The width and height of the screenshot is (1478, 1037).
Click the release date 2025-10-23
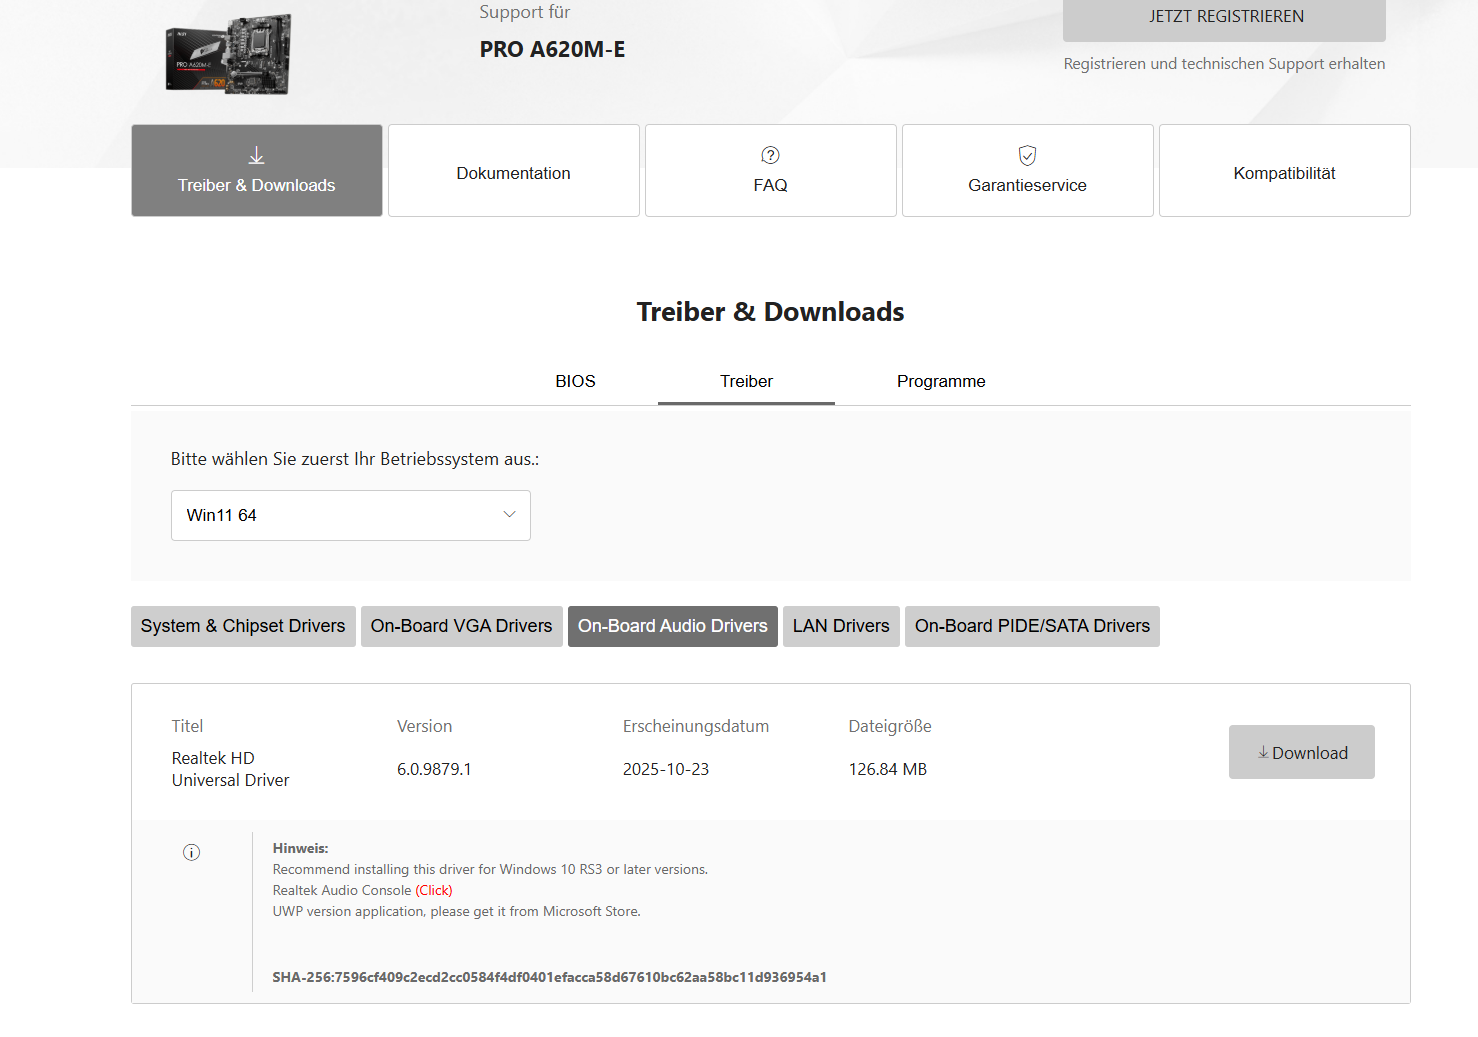666,769
